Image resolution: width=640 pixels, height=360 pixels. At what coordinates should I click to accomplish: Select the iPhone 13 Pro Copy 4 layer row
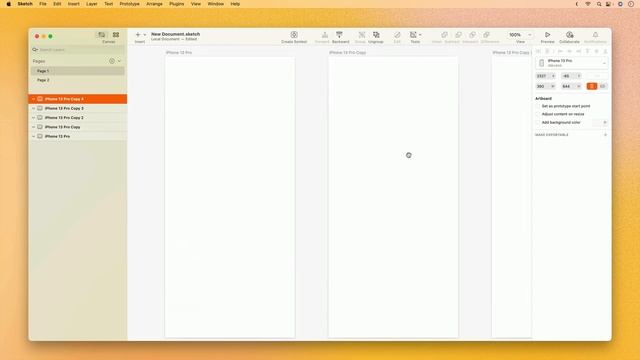[x=78, y=99]
